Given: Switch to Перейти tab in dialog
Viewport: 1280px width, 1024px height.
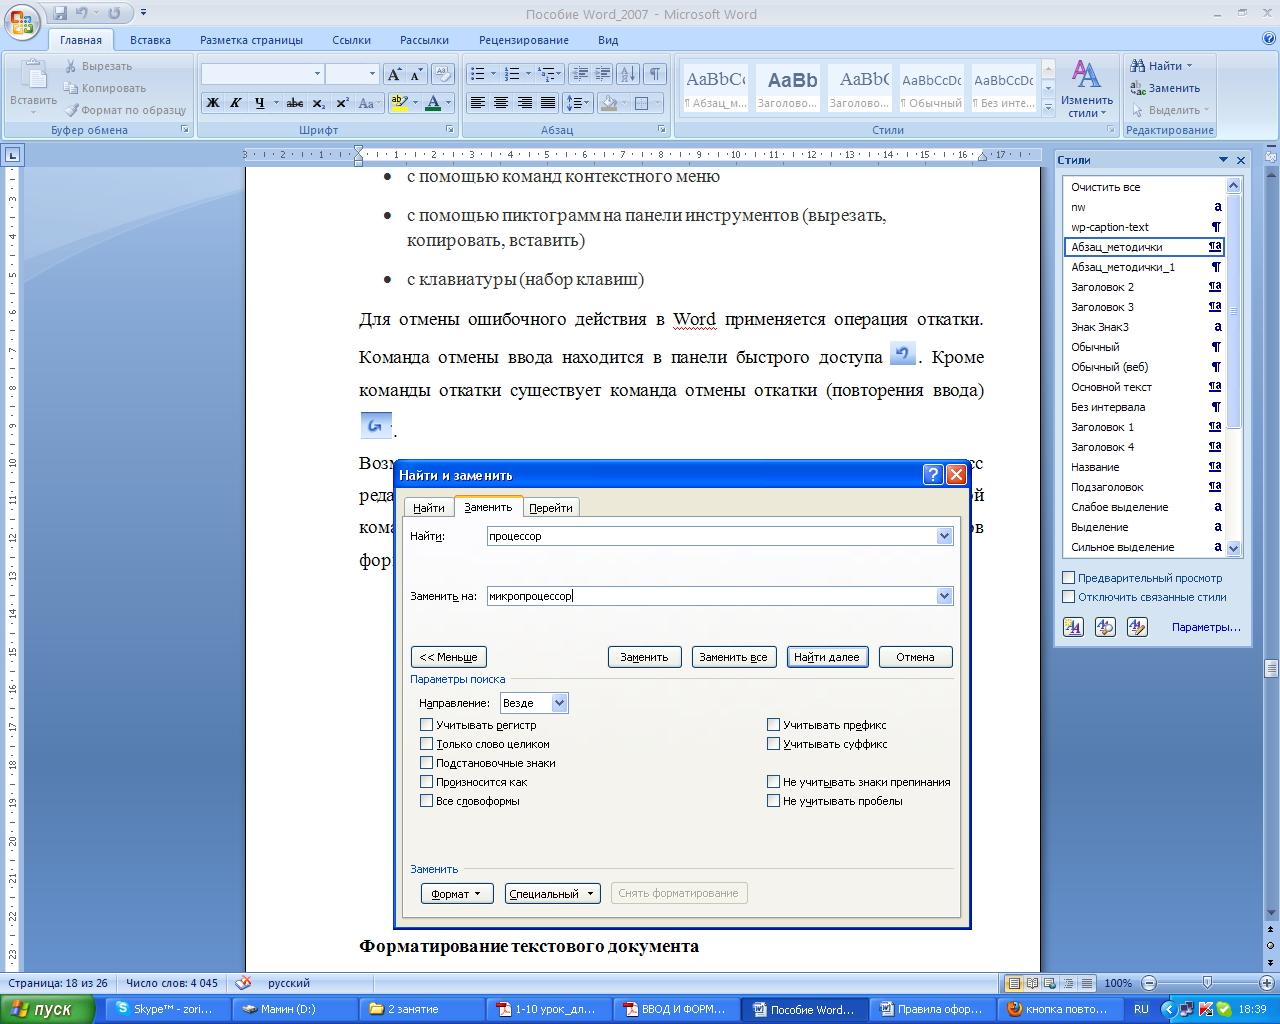Looking at the screenshot, I should click(x=551, y=508).
